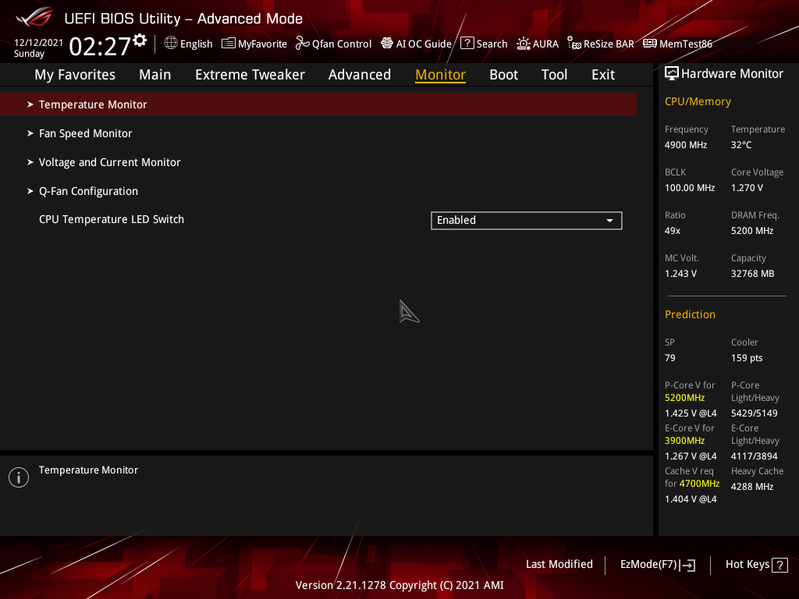Click the Search question-mark icon
799x599 pixels.
(x=467, y=43)
